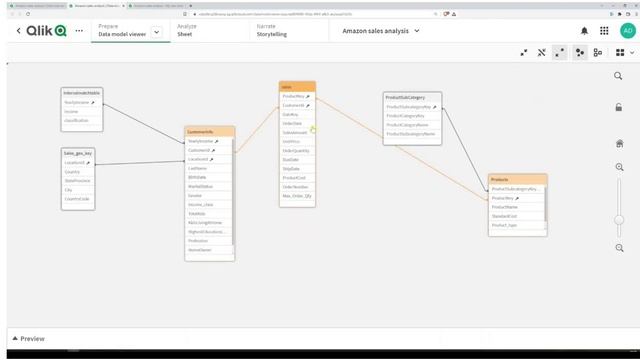640x360 pixels.
Task: Click ProductSubcategoryName field in ProductSubCategory
Action: coord(412,134)
